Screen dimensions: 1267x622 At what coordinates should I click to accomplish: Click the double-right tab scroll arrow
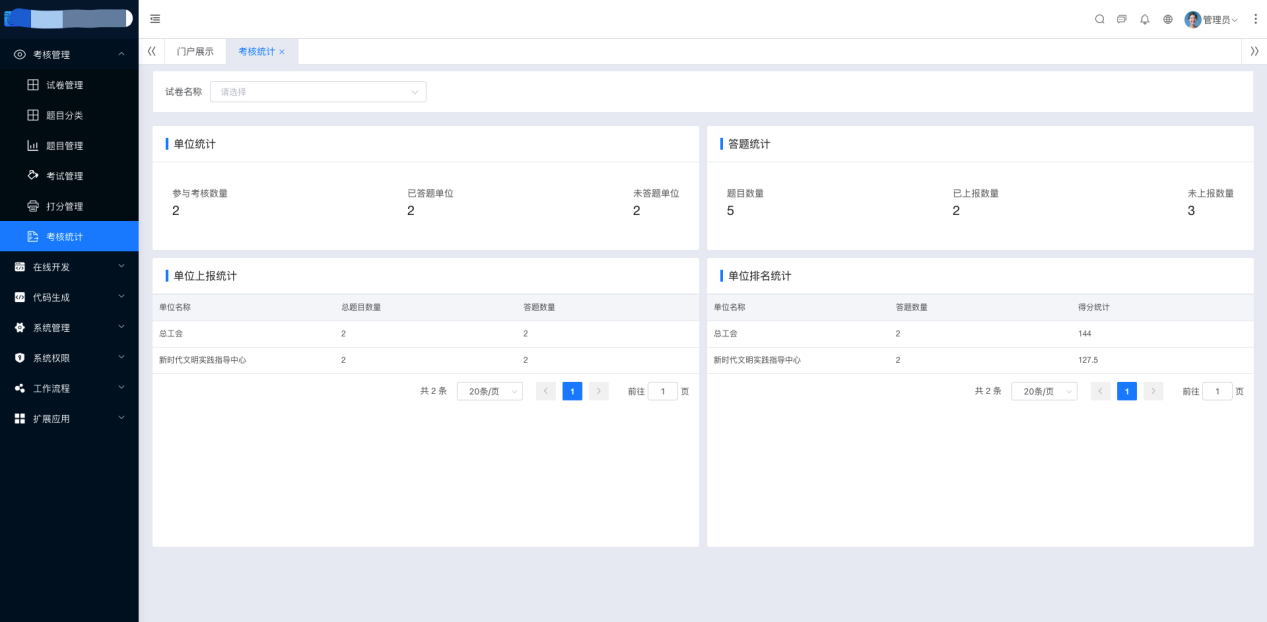[1254, 51]
